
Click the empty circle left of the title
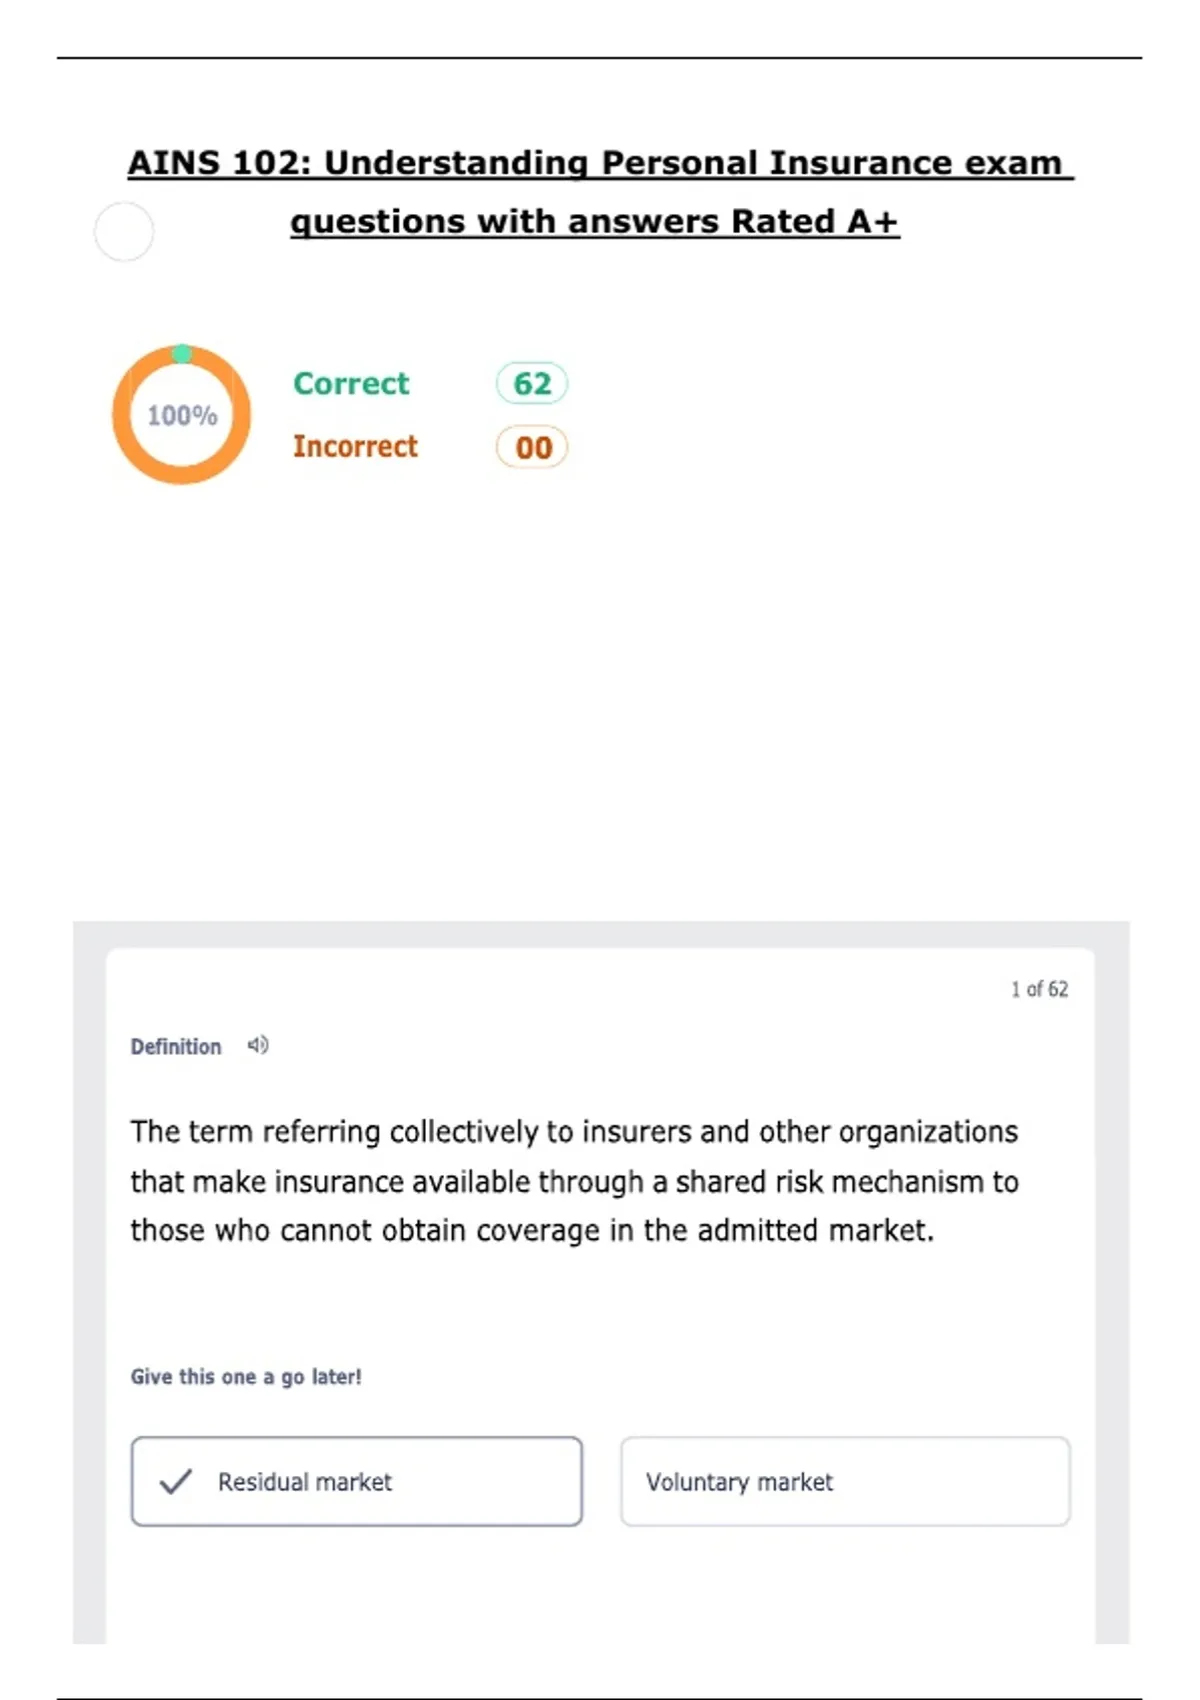coord(124,231)
